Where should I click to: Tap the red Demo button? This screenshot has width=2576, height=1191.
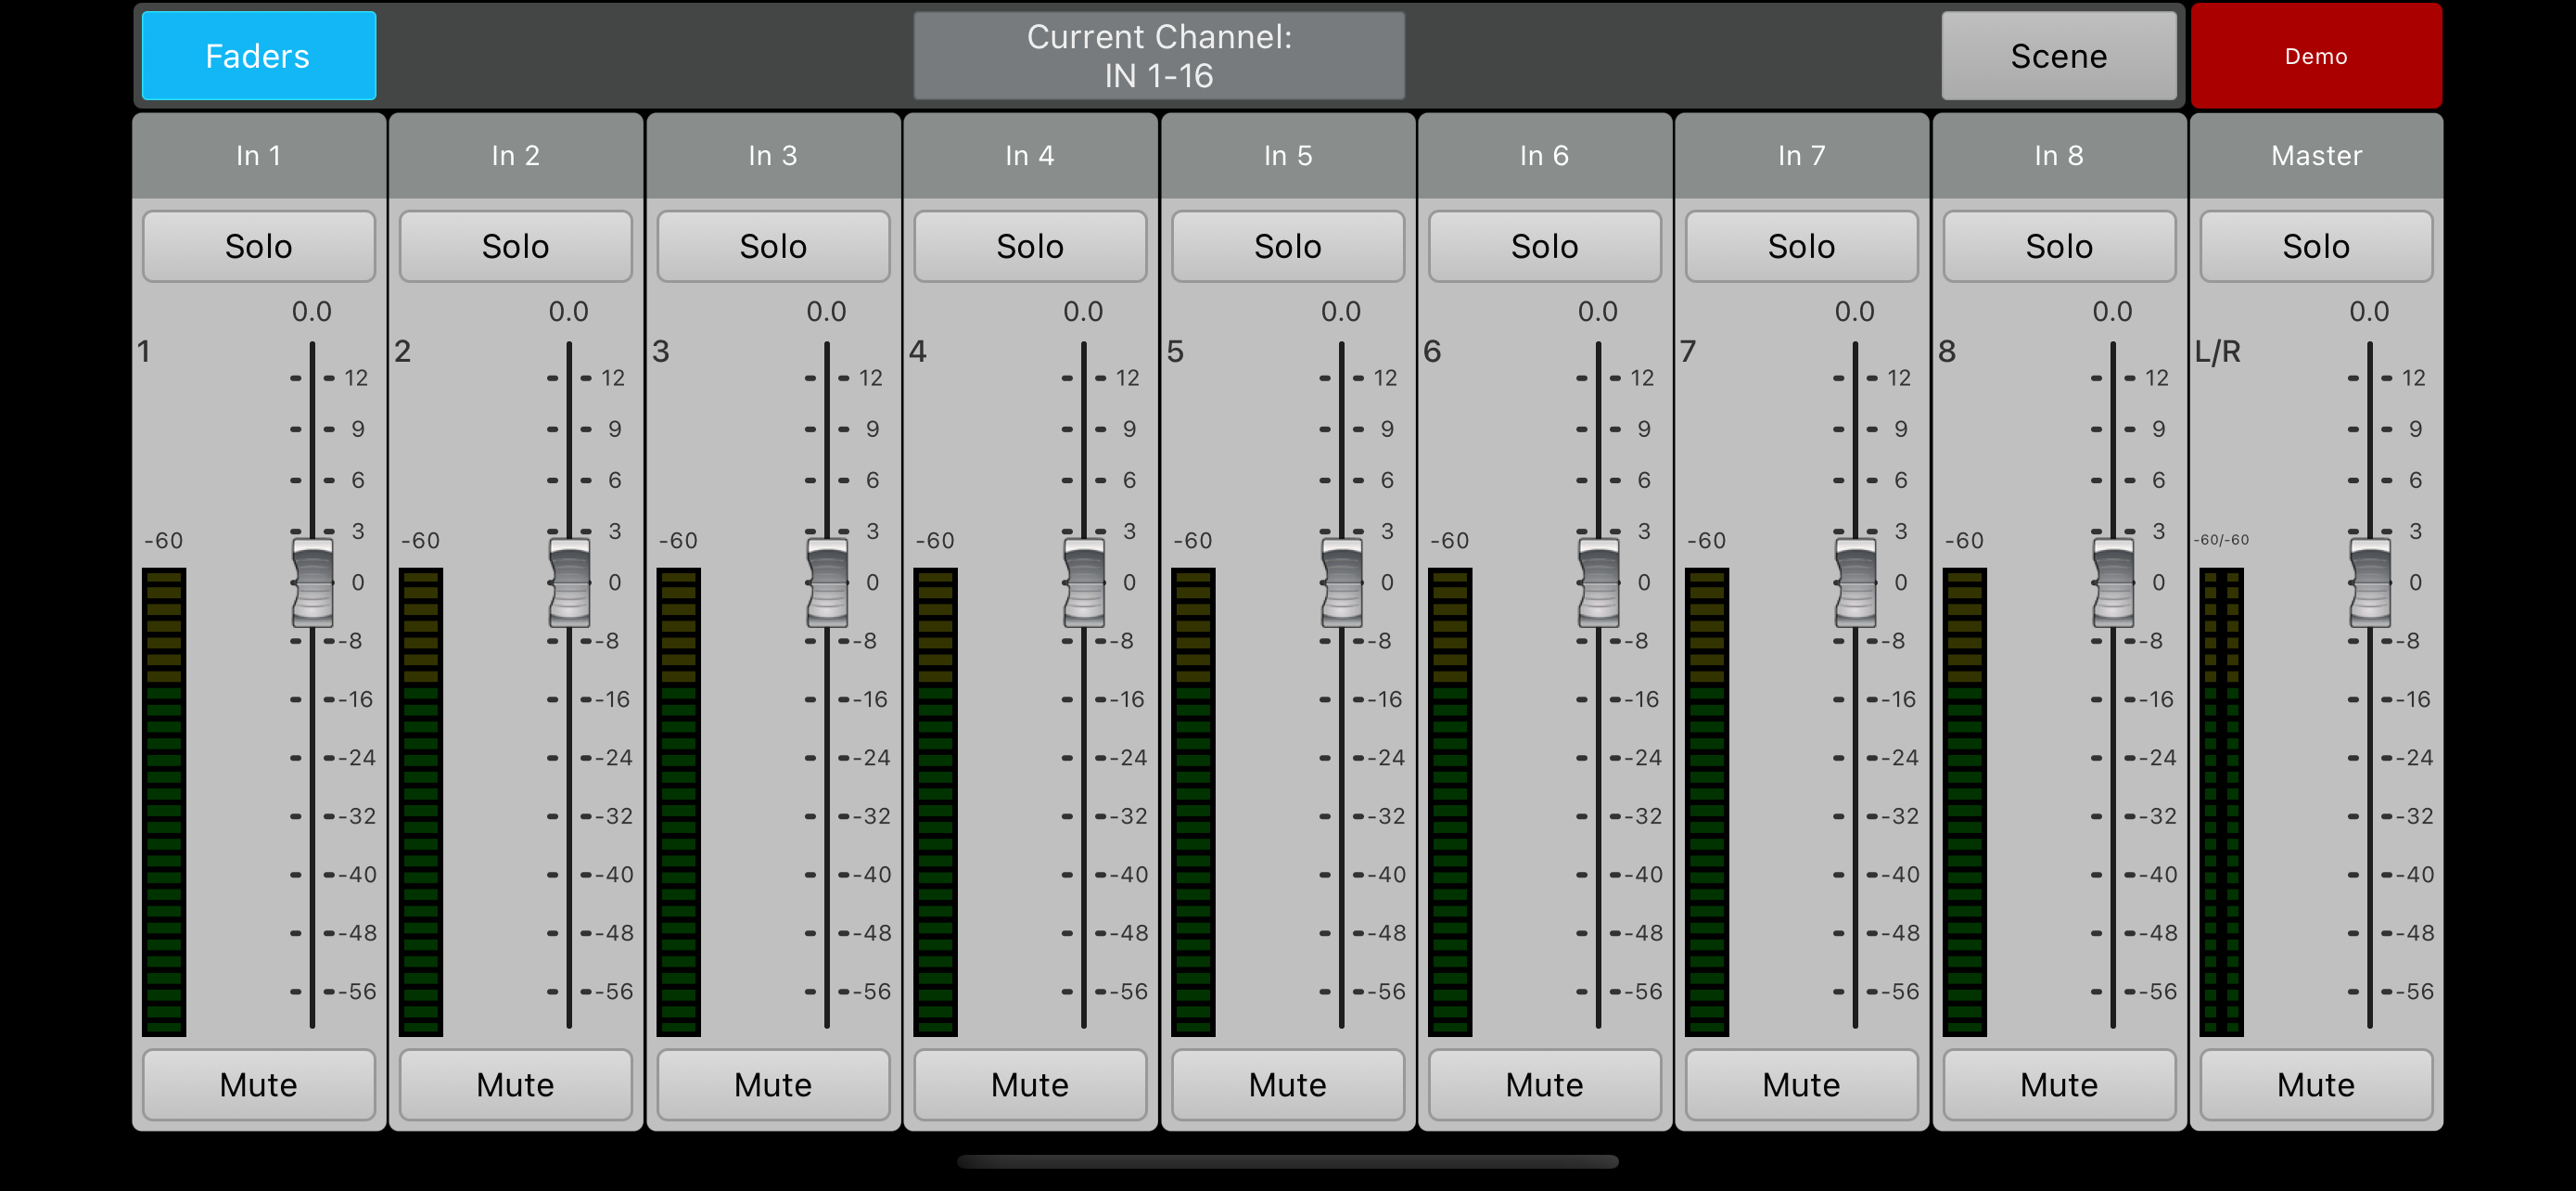(2316, 56)
